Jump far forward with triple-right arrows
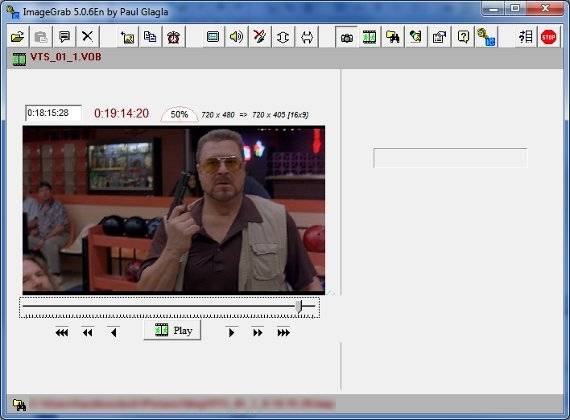Image resolution: width=570 pixels, height=420 pixels. [284, 332]
